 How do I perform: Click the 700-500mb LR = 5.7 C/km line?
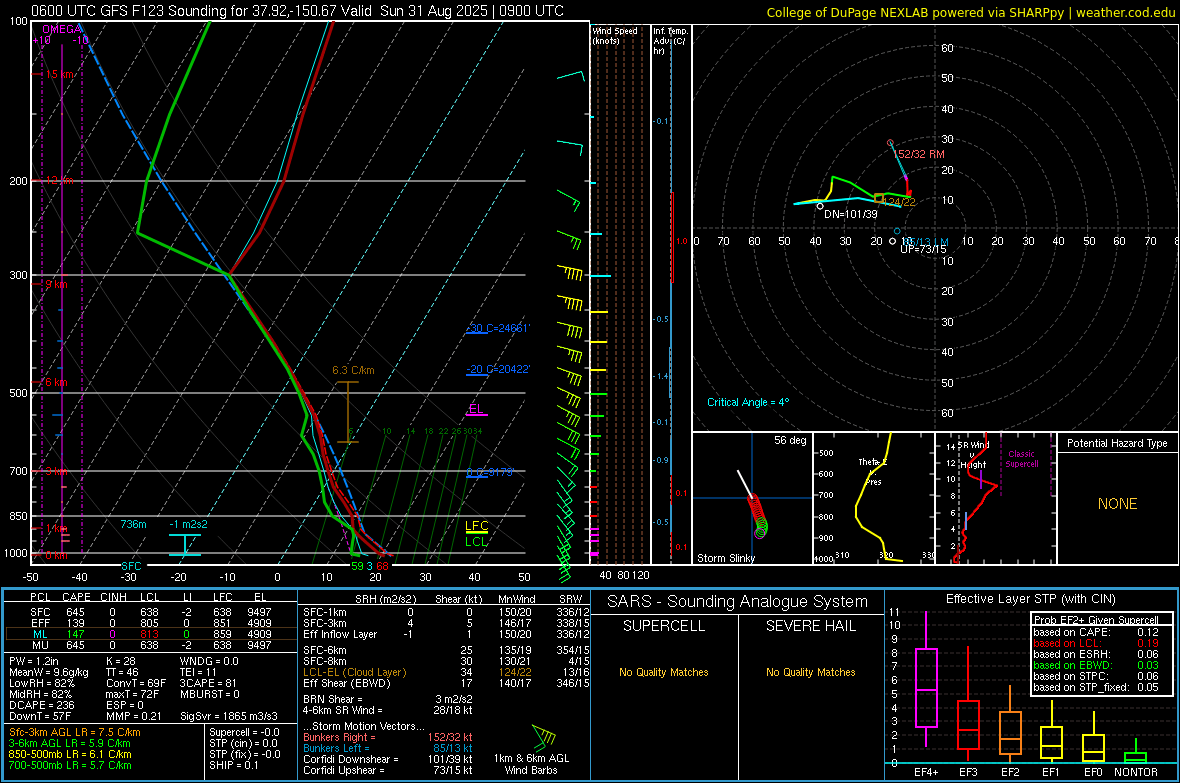coord(70,765)
